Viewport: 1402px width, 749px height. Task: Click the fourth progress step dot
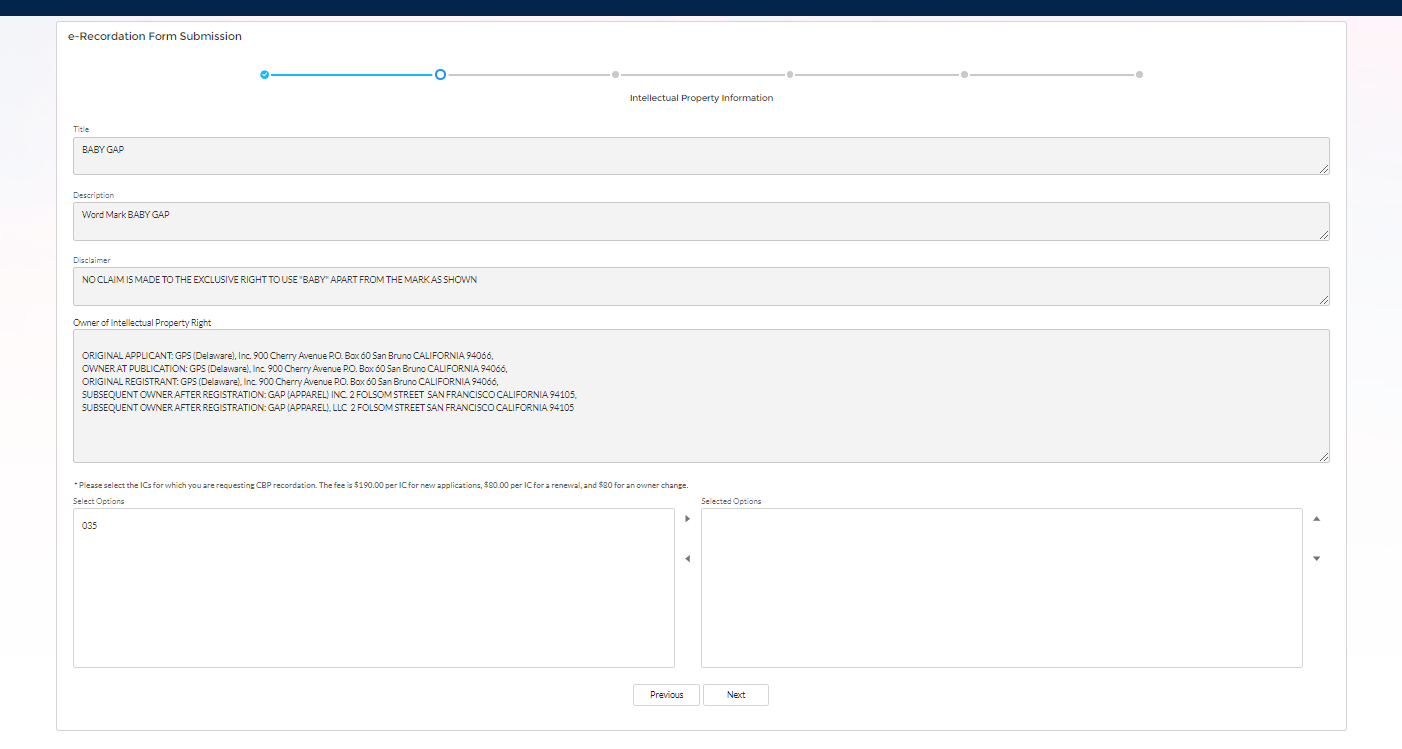coord(790,74)
